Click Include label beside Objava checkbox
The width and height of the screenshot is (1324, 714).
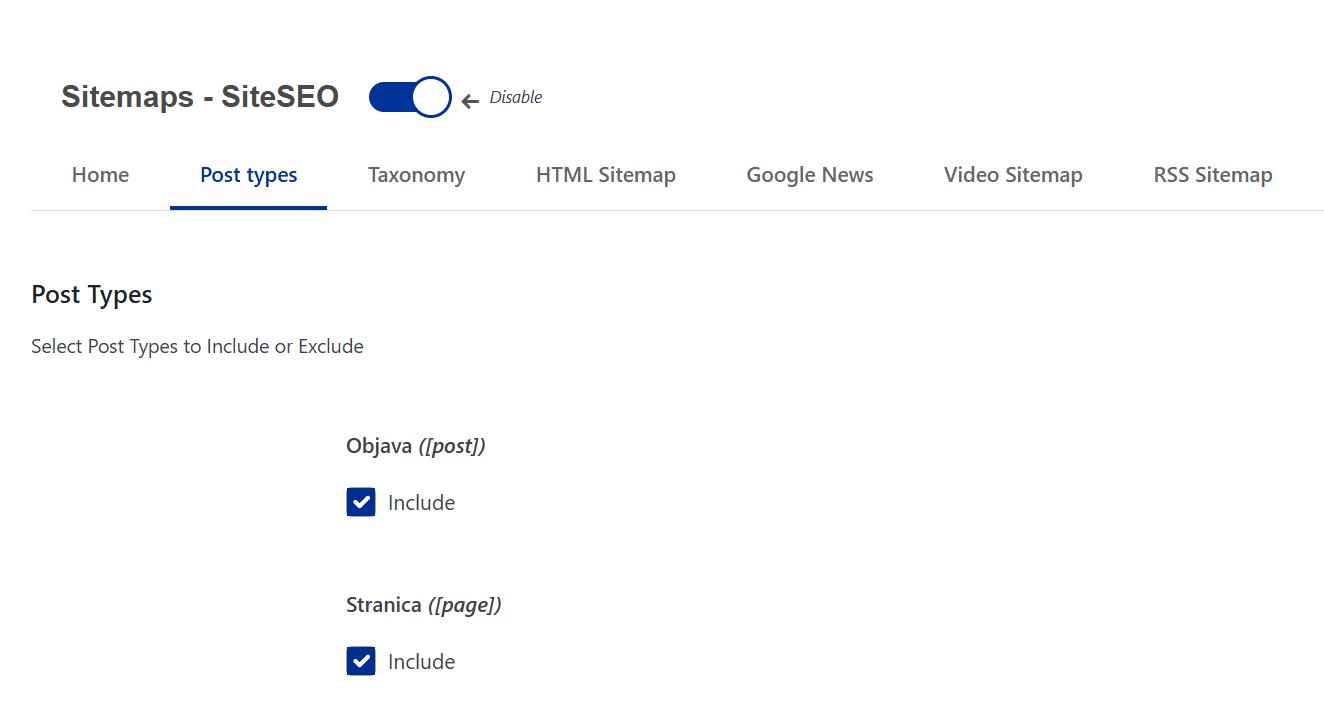click(x=421, y=502)
